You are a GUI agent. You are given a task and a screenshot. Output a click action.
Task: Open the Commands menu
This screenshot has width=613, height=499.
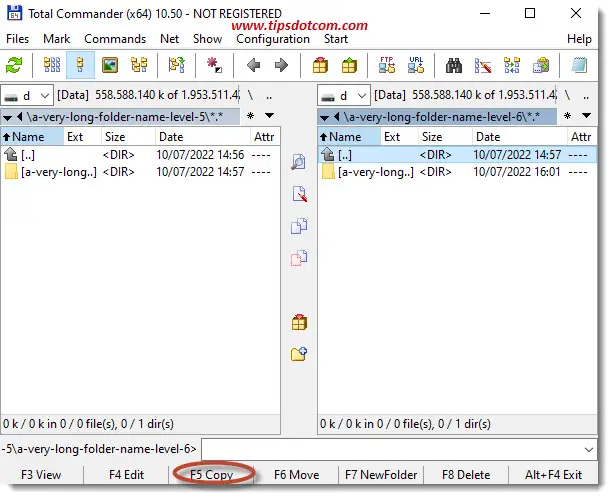(115, 39)
